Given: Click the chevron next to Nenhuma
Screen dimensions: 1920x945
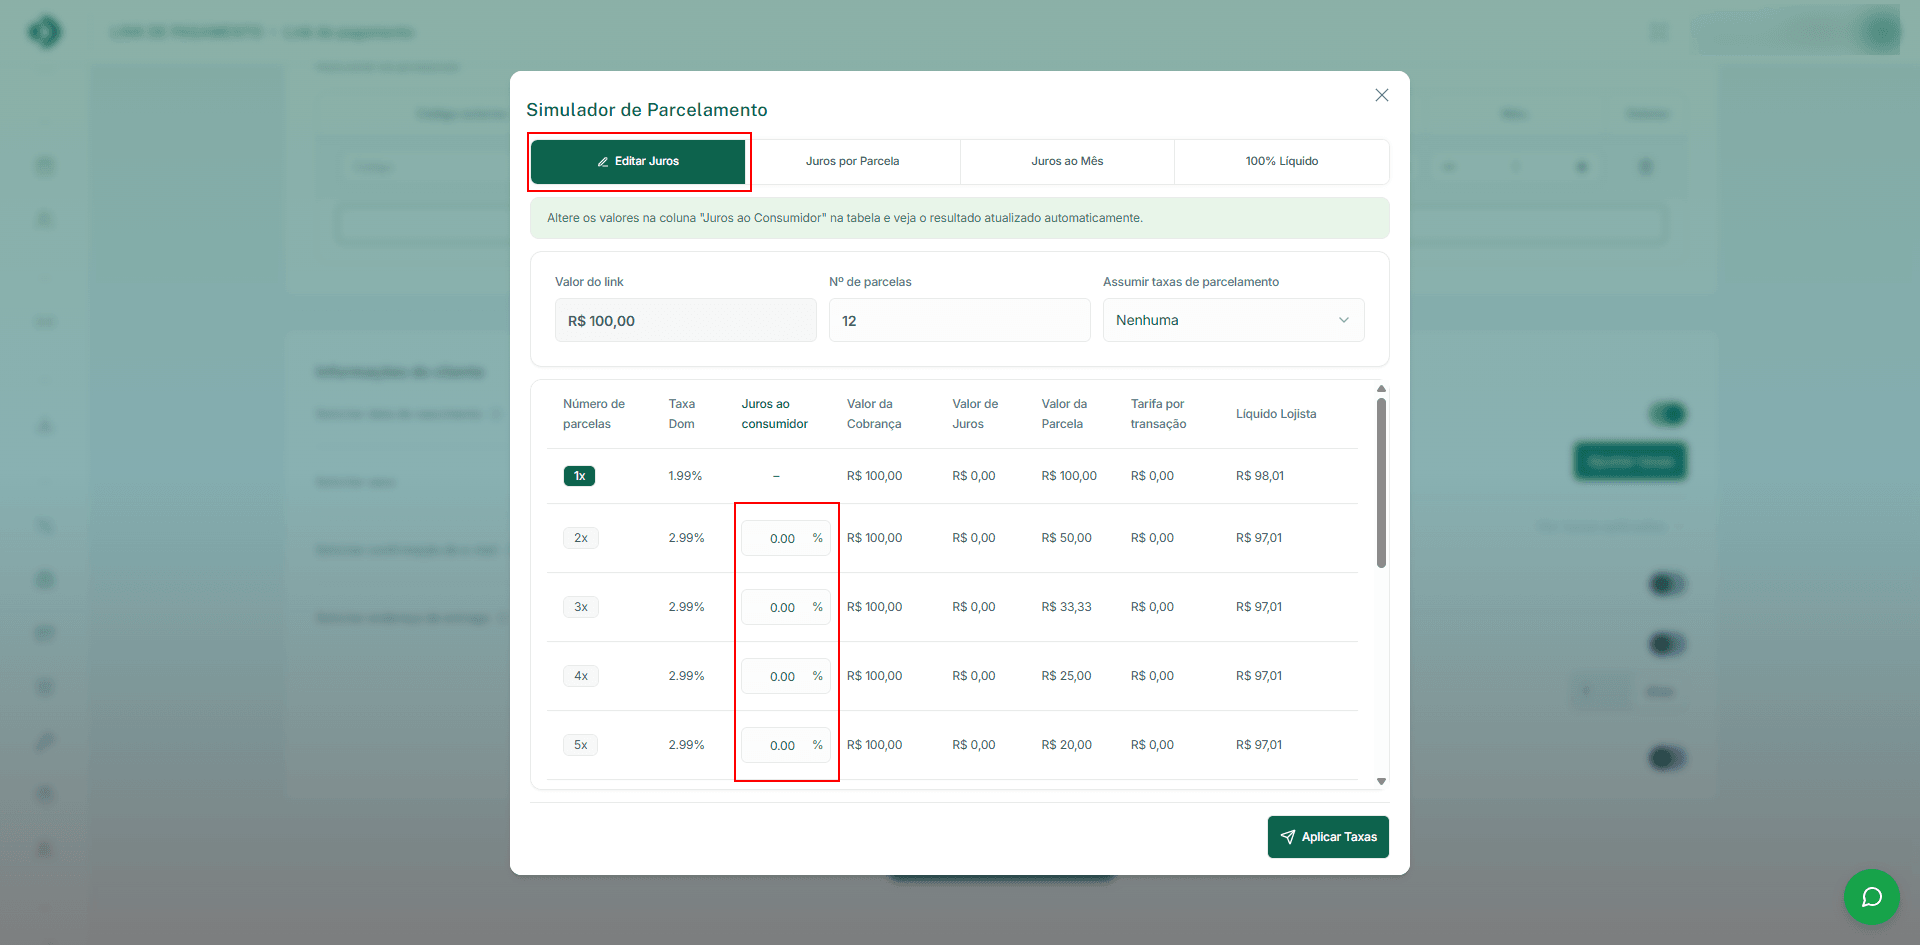Looking at the screenshot, I should [1344, 321].
